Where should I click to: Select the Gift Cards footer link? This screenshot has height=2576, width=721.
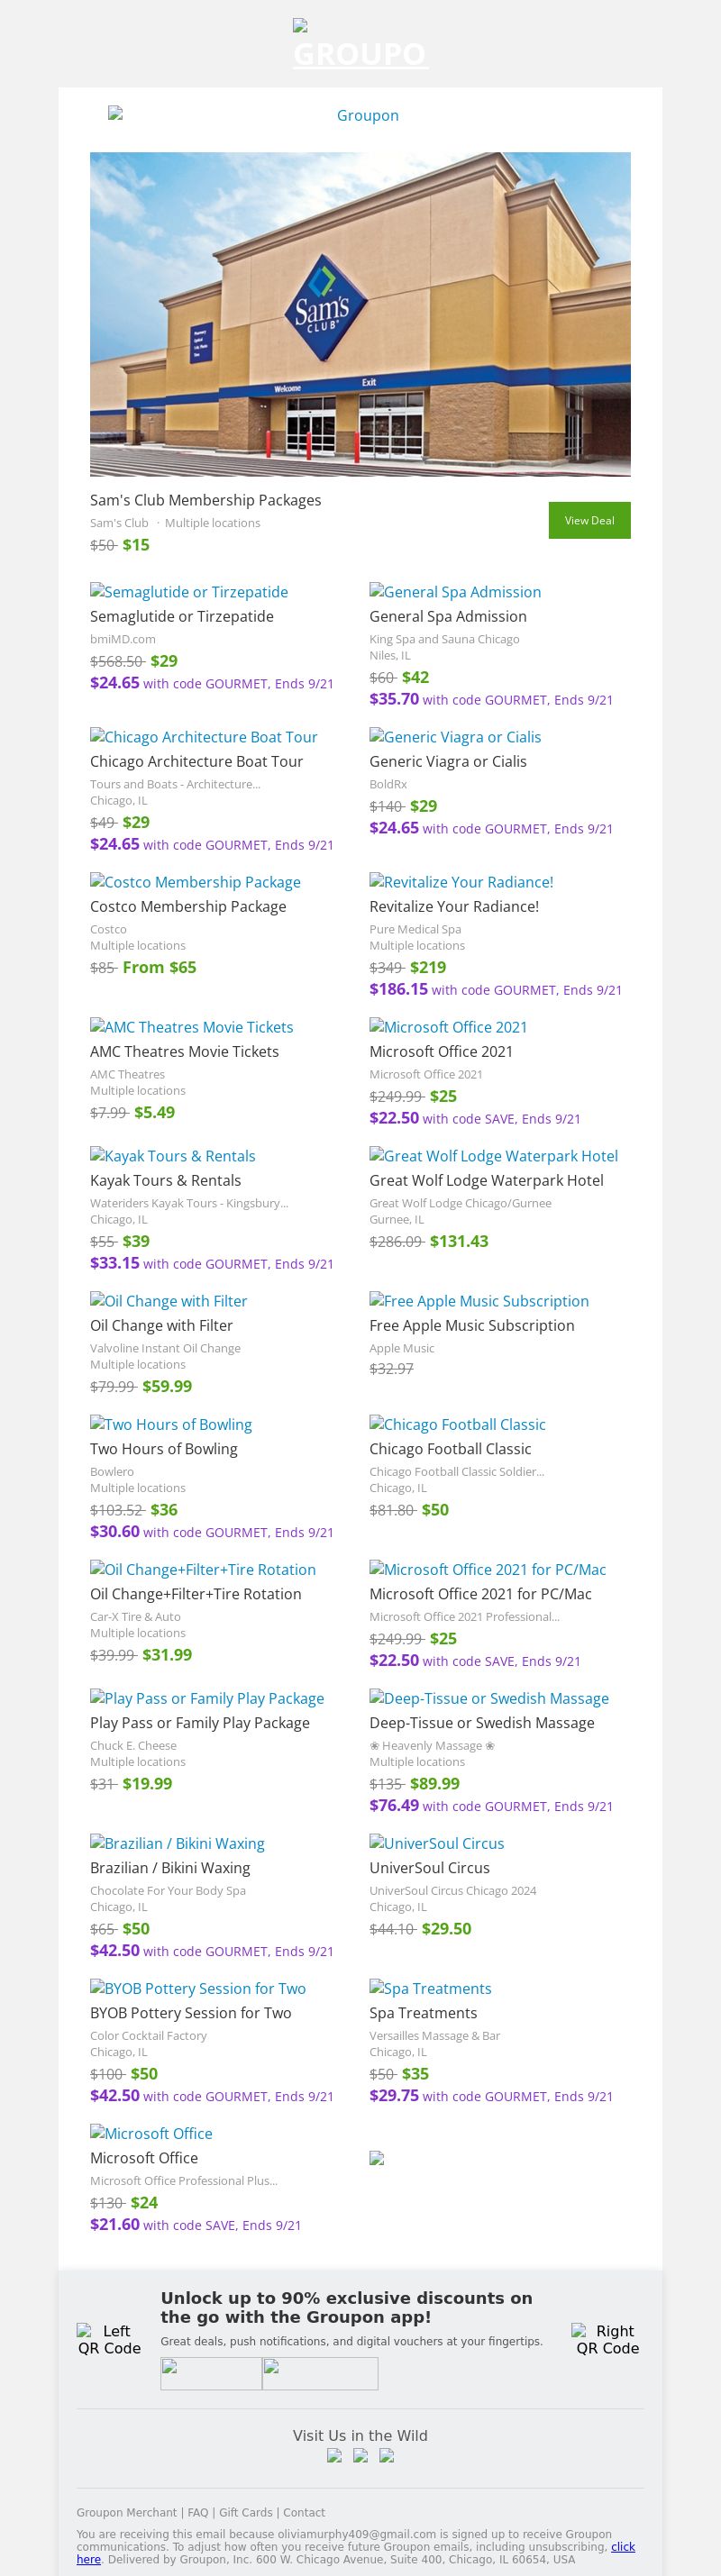coord(246,2512)
